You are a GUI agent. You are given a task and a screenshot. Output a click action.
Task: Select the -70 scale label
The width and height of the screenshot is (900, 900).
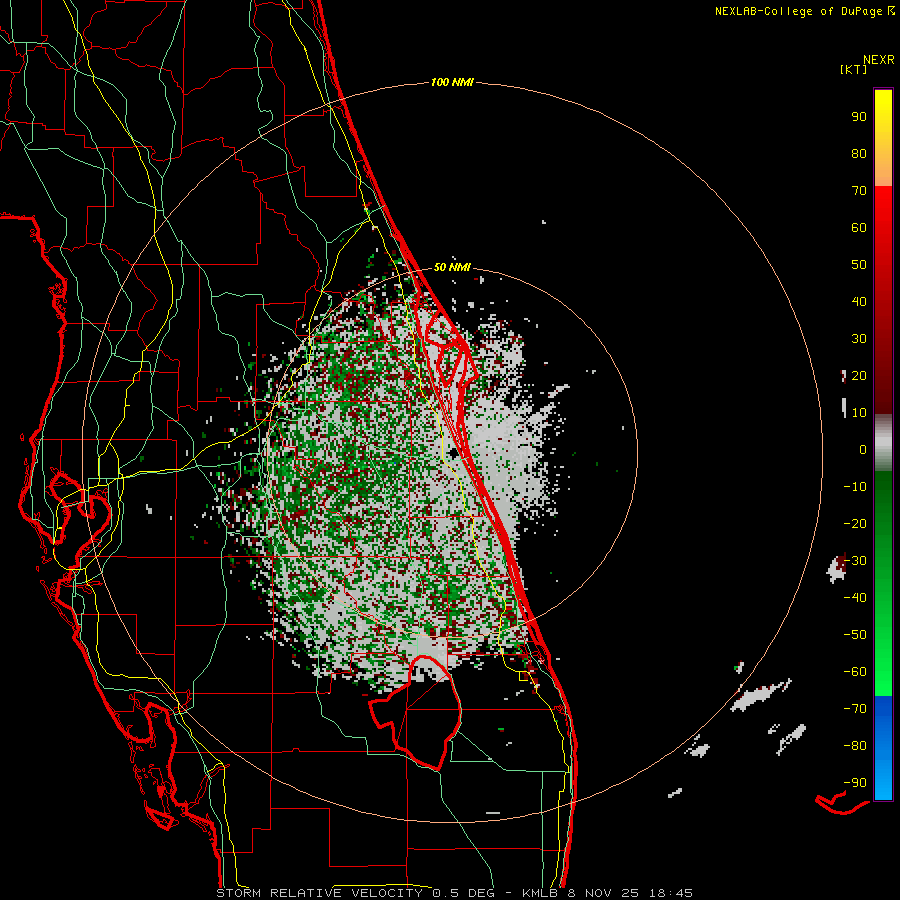(x=855, y=709)
